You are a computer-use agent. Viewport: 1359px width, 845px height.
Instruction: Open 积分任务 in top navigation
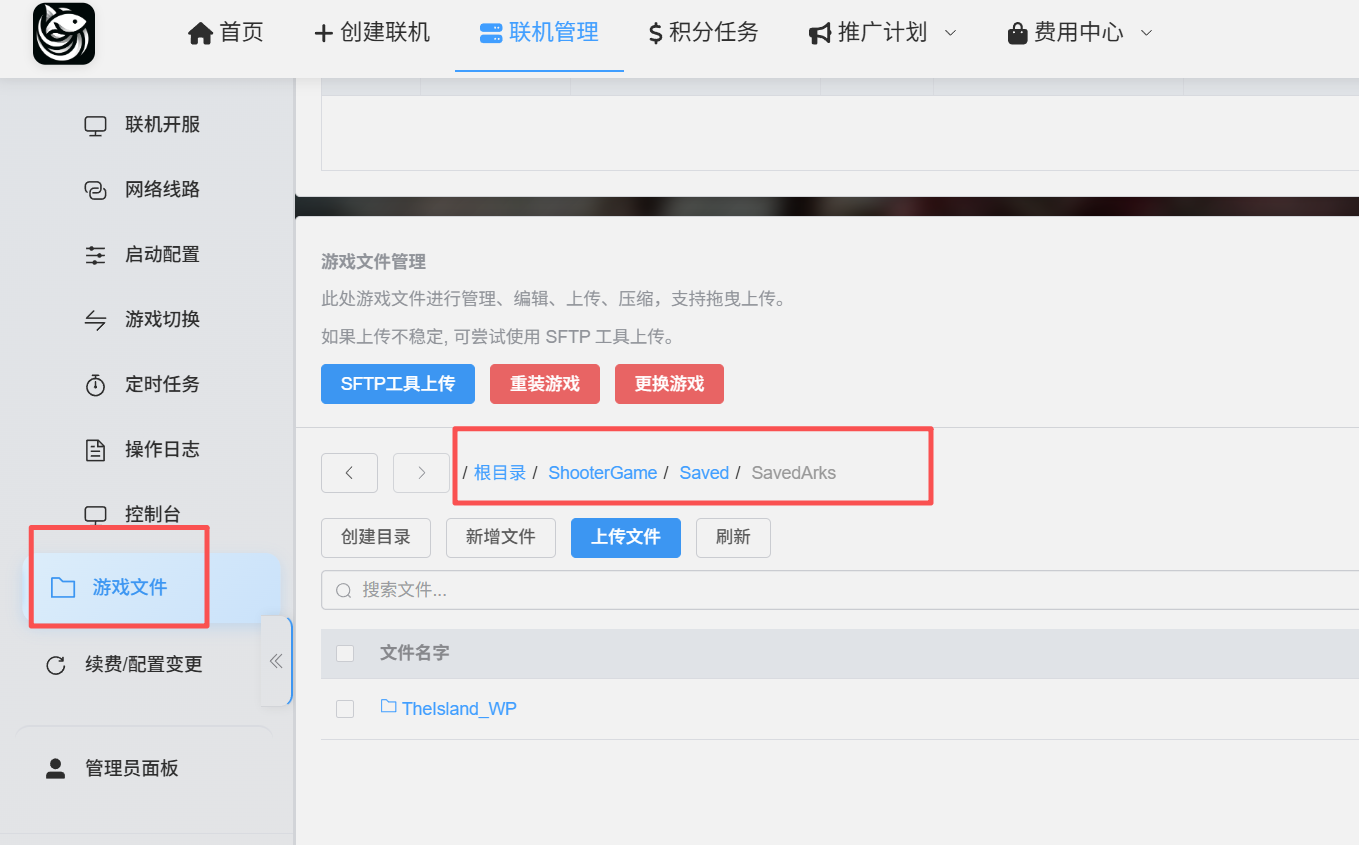click(703, 33)
